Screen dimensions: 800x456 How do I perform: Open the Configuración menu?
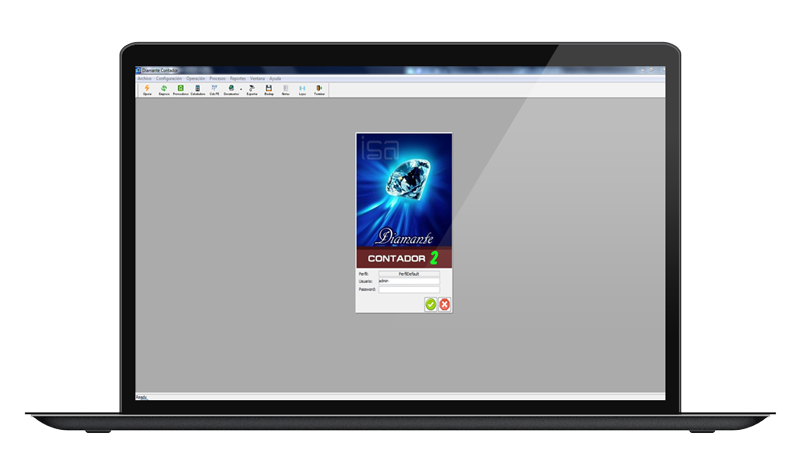169,79
